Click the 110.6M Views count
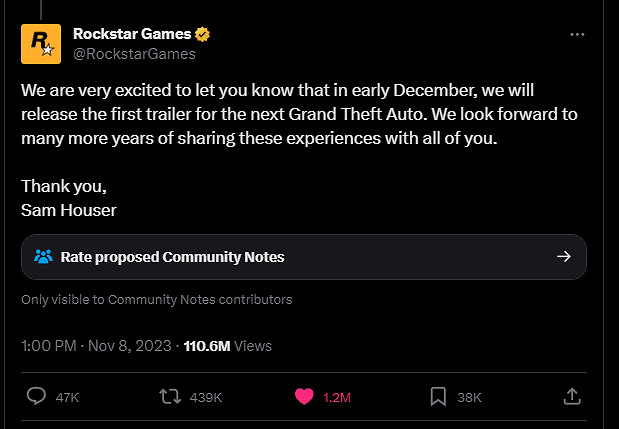 [x=227, y=346]
